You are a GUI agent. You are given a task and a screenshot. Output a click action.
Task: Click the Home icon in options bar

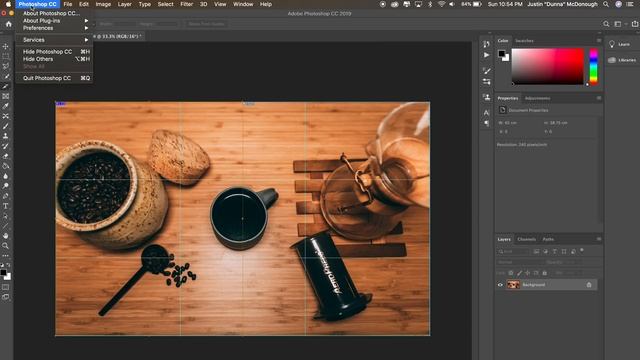pyautogui.click(x=9, y=24)
